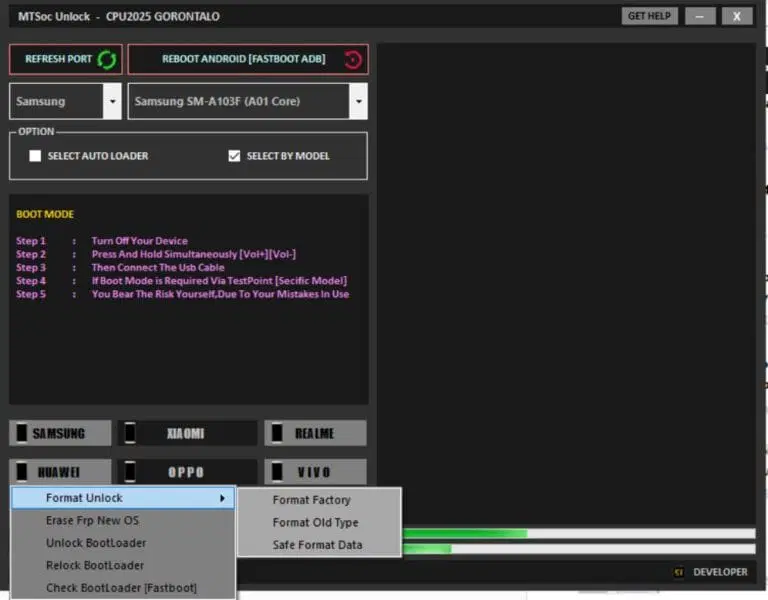Screen dimensions: 768x600
Task: Click the phone icon on SAMSUNG button
Action: point(22,433)
